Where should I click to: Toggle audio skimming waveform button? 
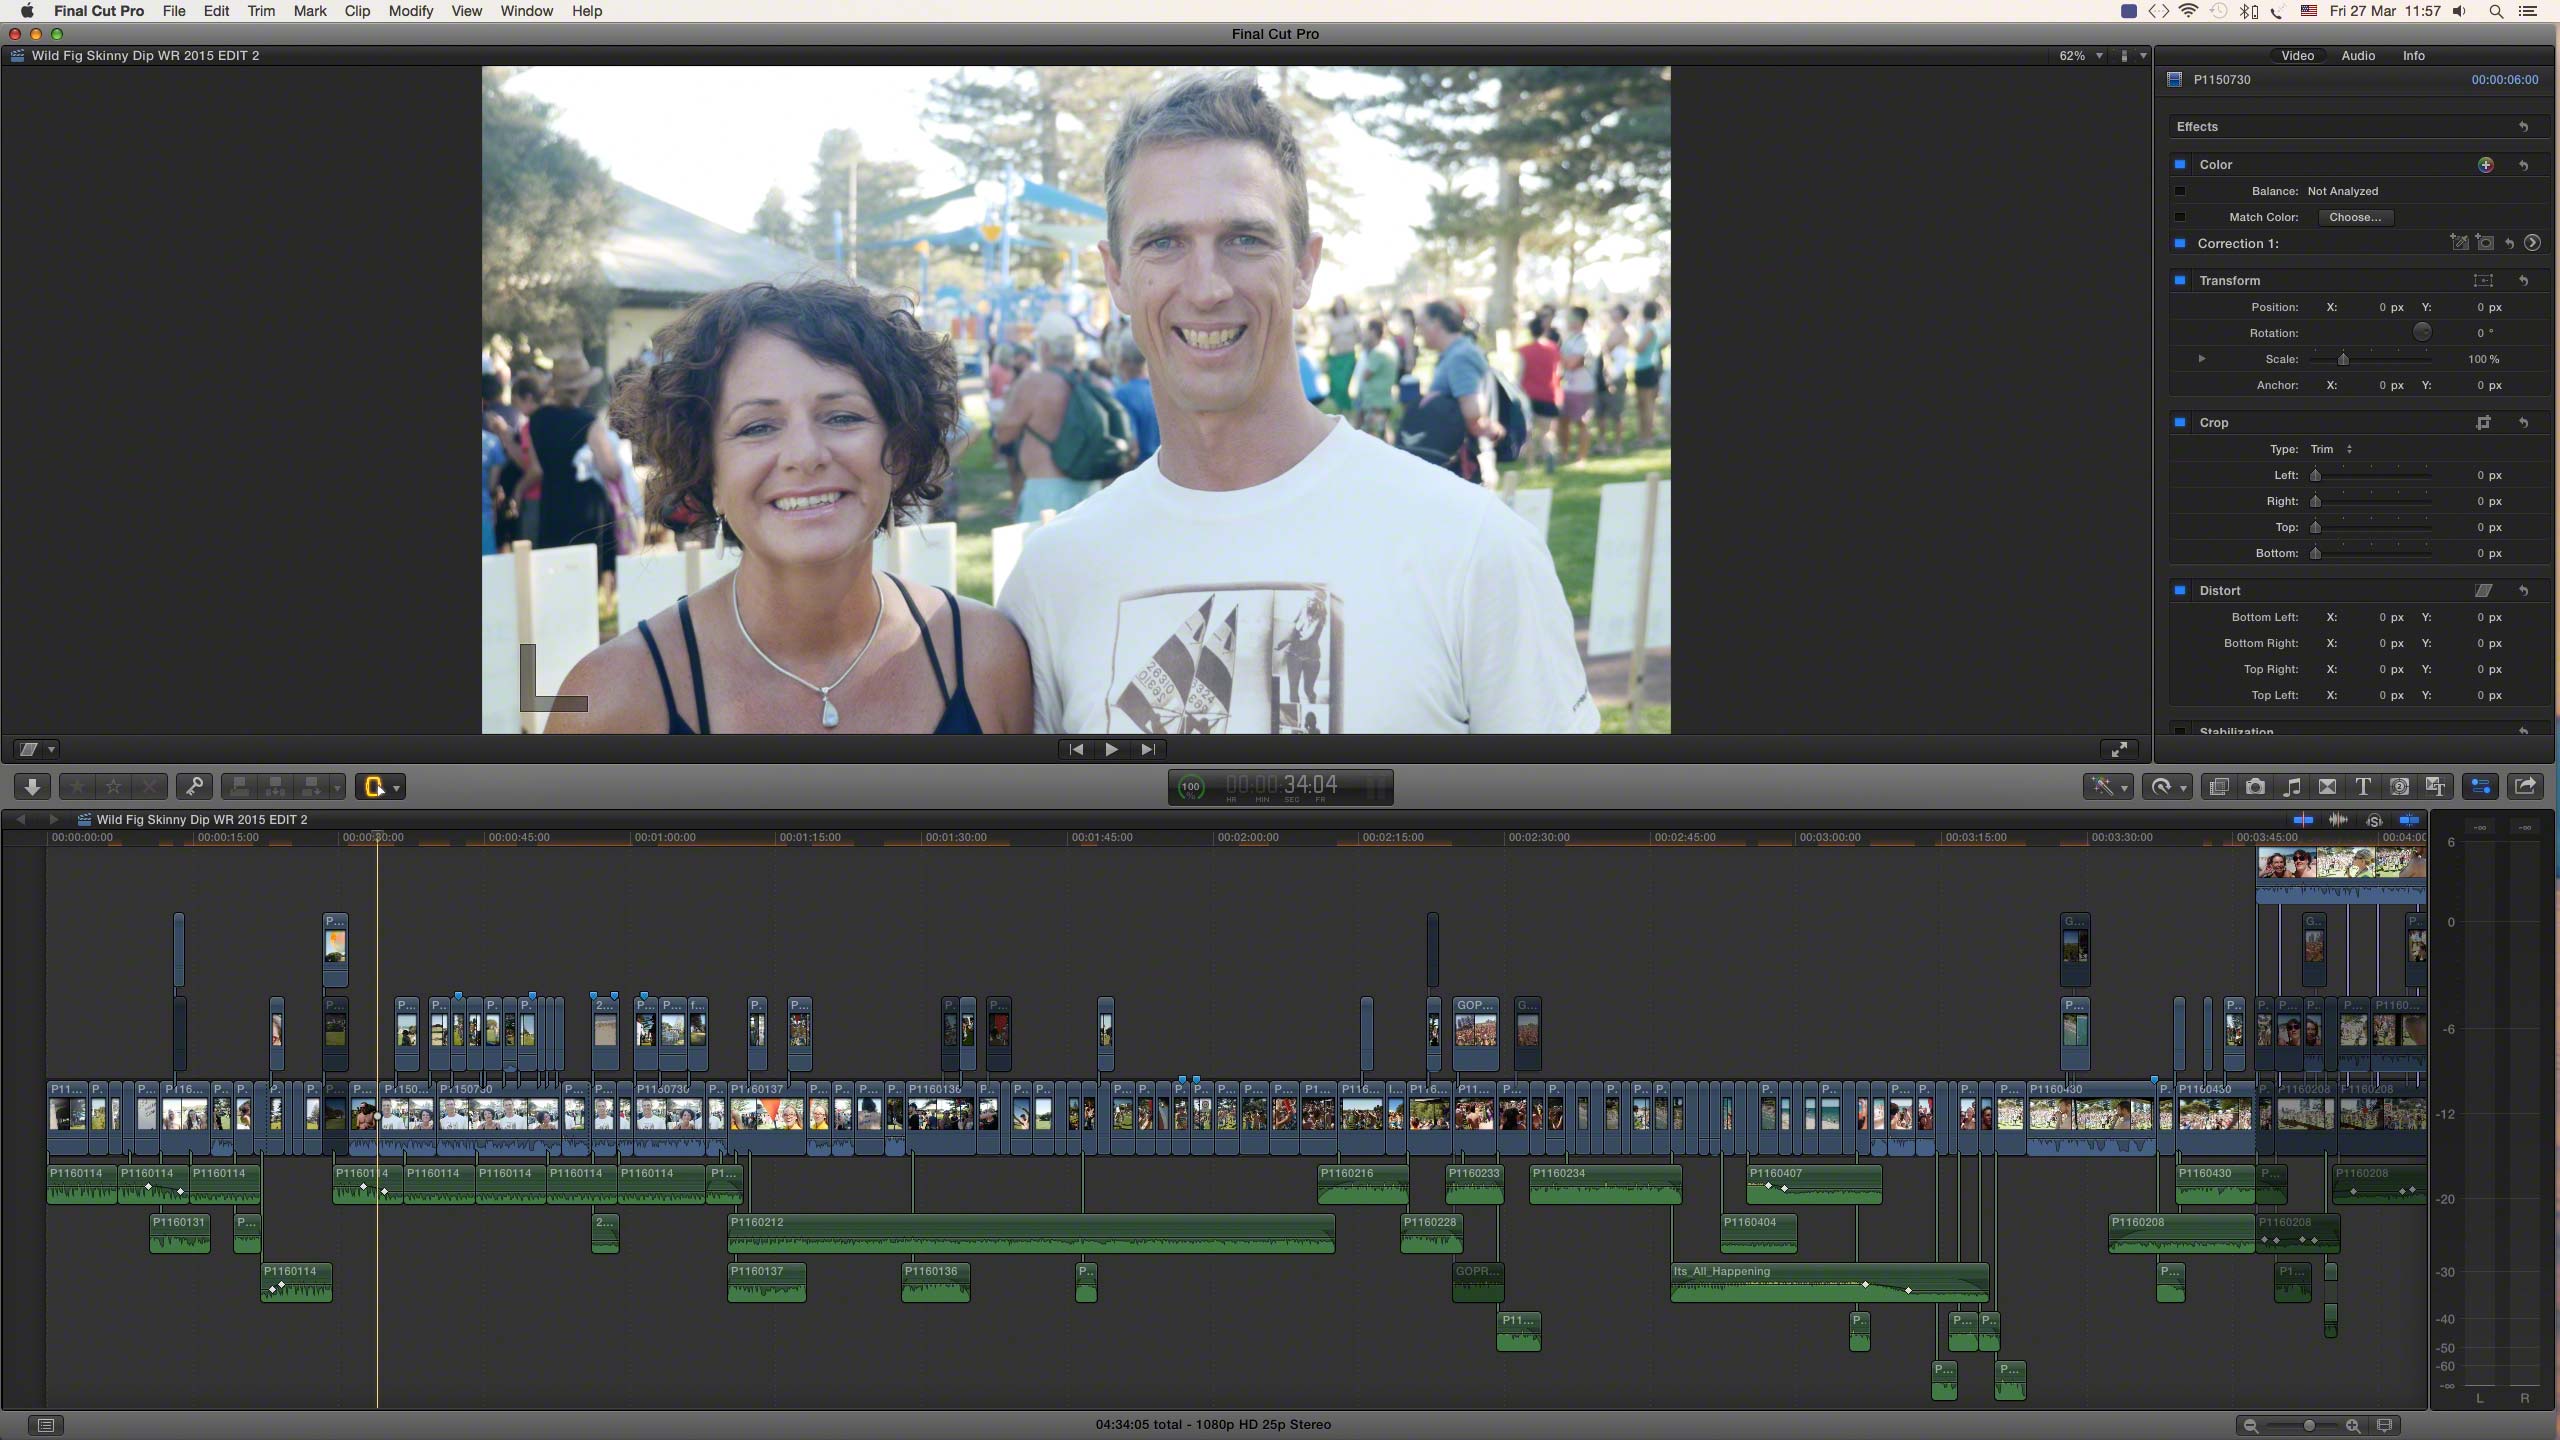pos(2338,820)
